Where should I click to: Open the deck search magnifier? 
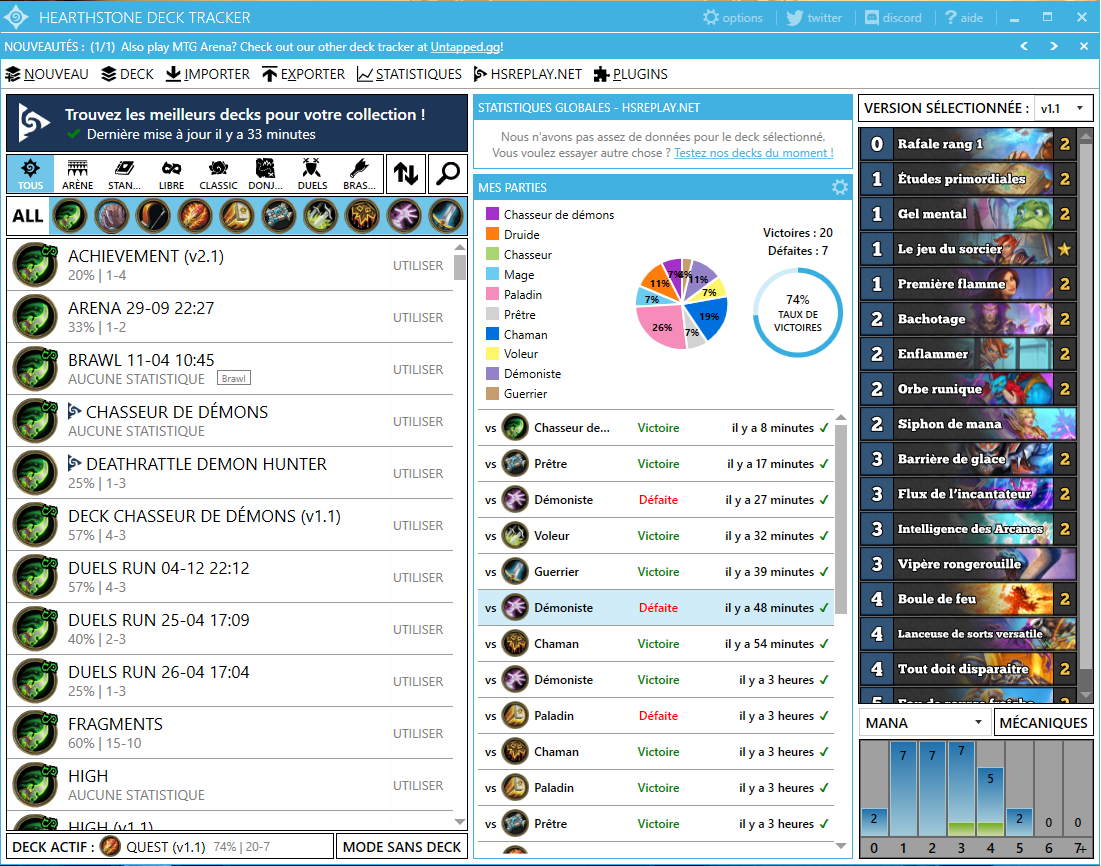447,173
